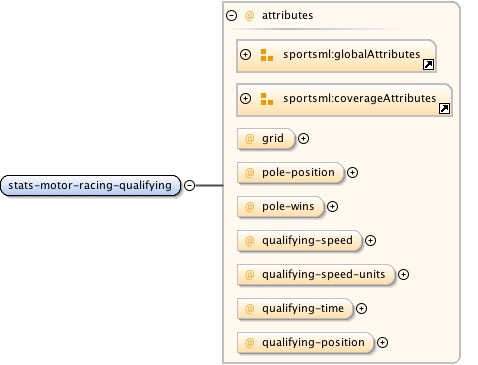Click the globalAttributes attribute-group icon
Viewport: 478px width, 365px height.
(x=267, y=55)
